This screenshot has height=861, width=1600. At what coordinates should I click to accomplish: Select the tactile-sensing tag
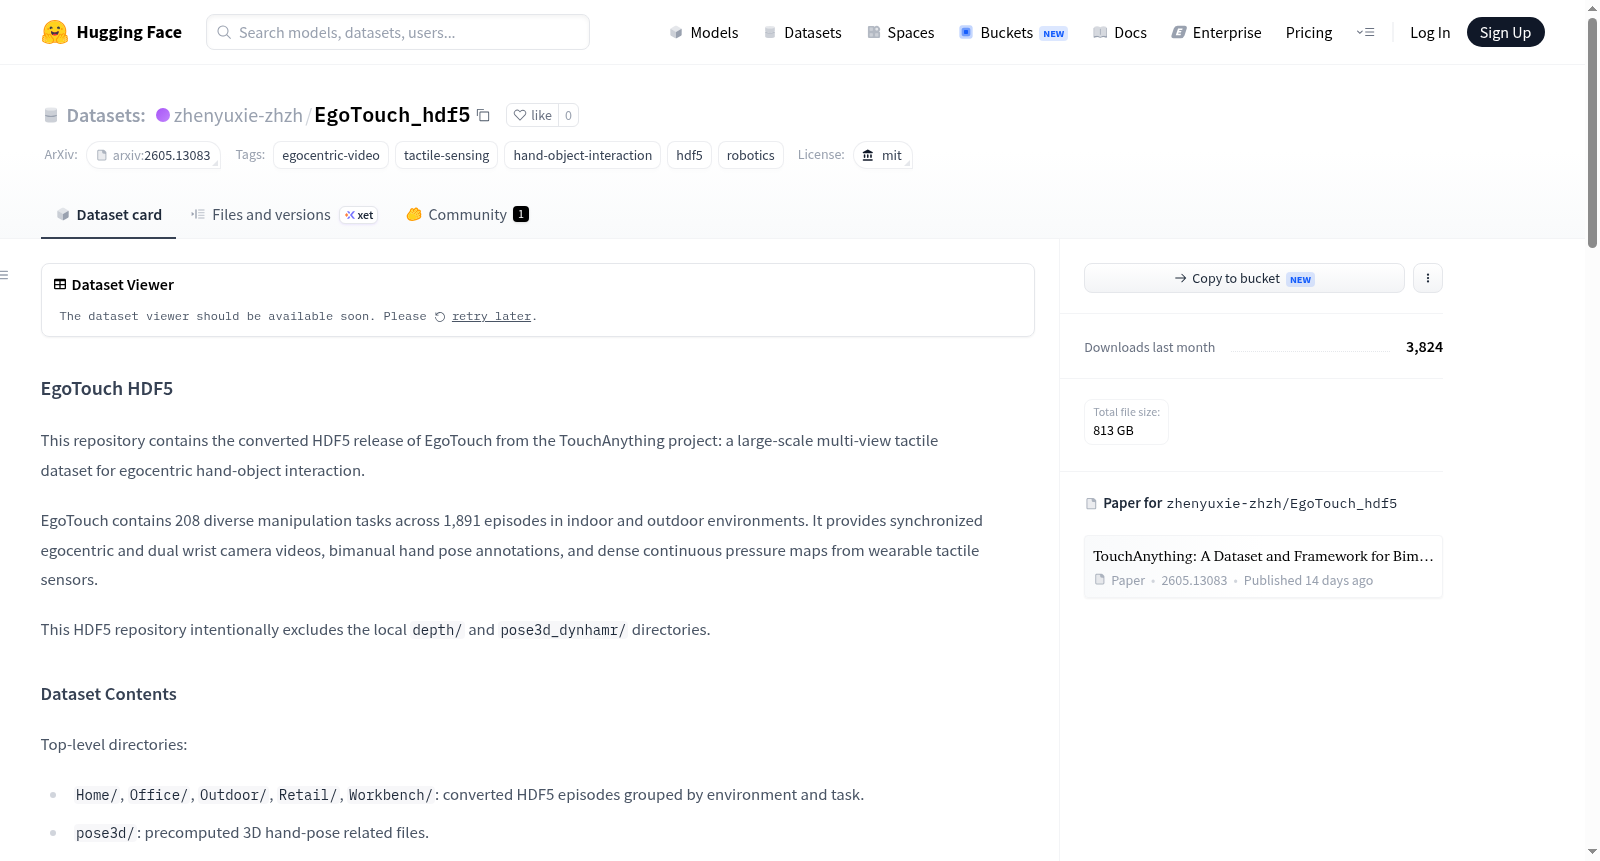tap(446, 155)
